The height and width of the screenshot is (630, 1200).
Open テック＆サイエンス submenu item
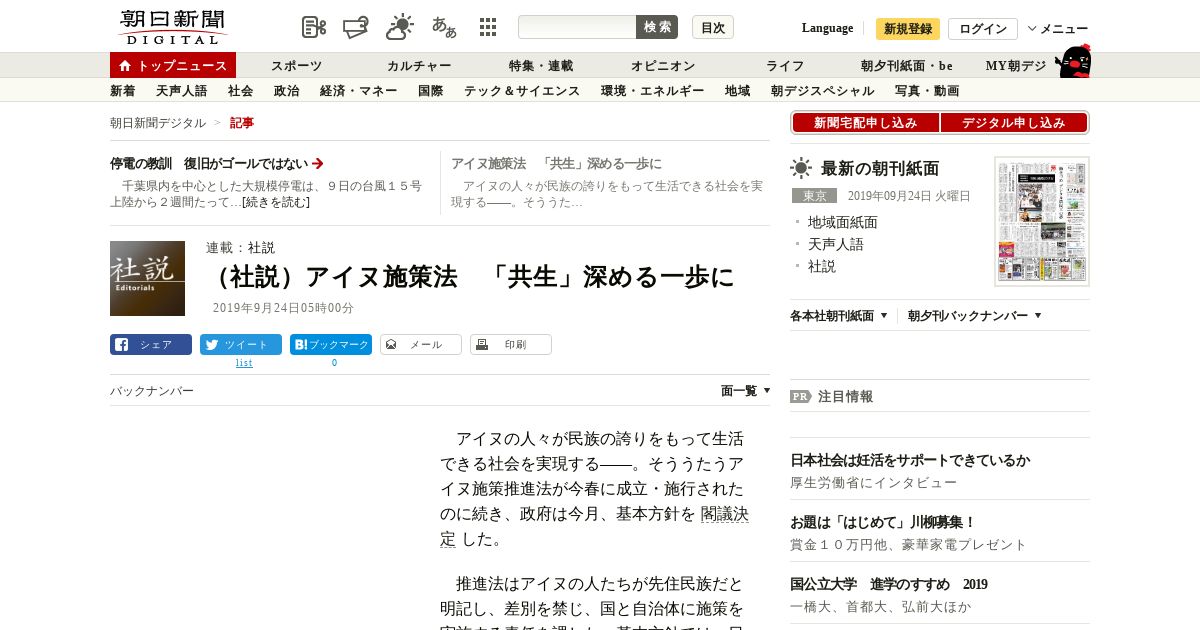coord(522,91)
